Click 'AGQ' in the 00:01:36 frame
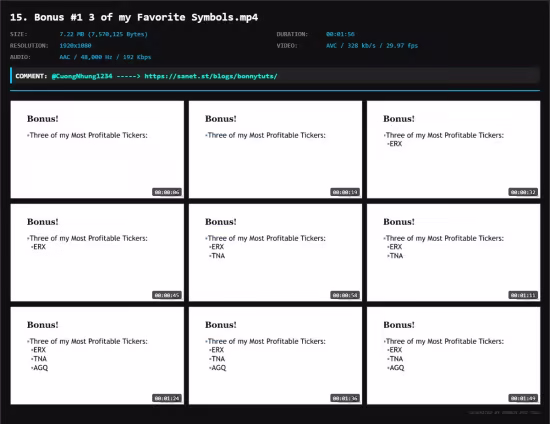This screenshot has width=550, height=424. [x=219, y=368]
